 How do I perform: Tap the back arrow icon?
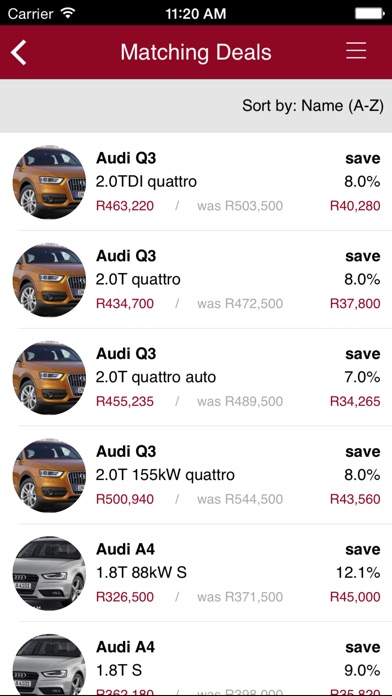(x=19, y=52)
